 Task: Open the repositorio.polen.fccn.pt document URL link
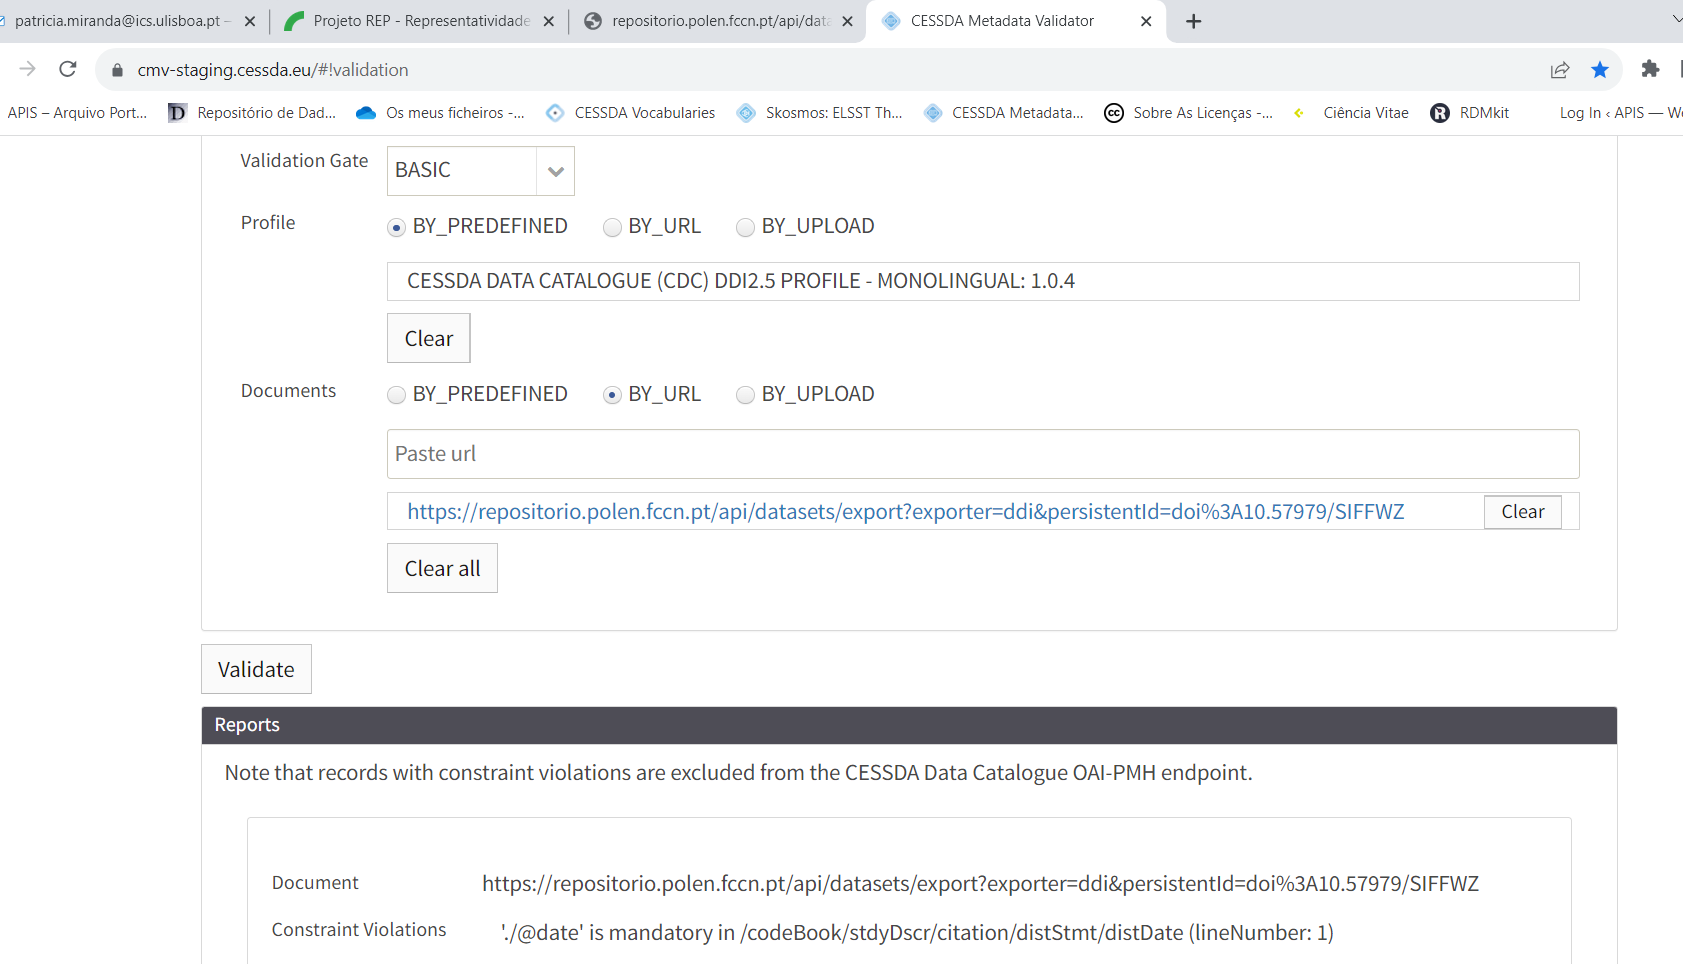click(x=905, y=512)
